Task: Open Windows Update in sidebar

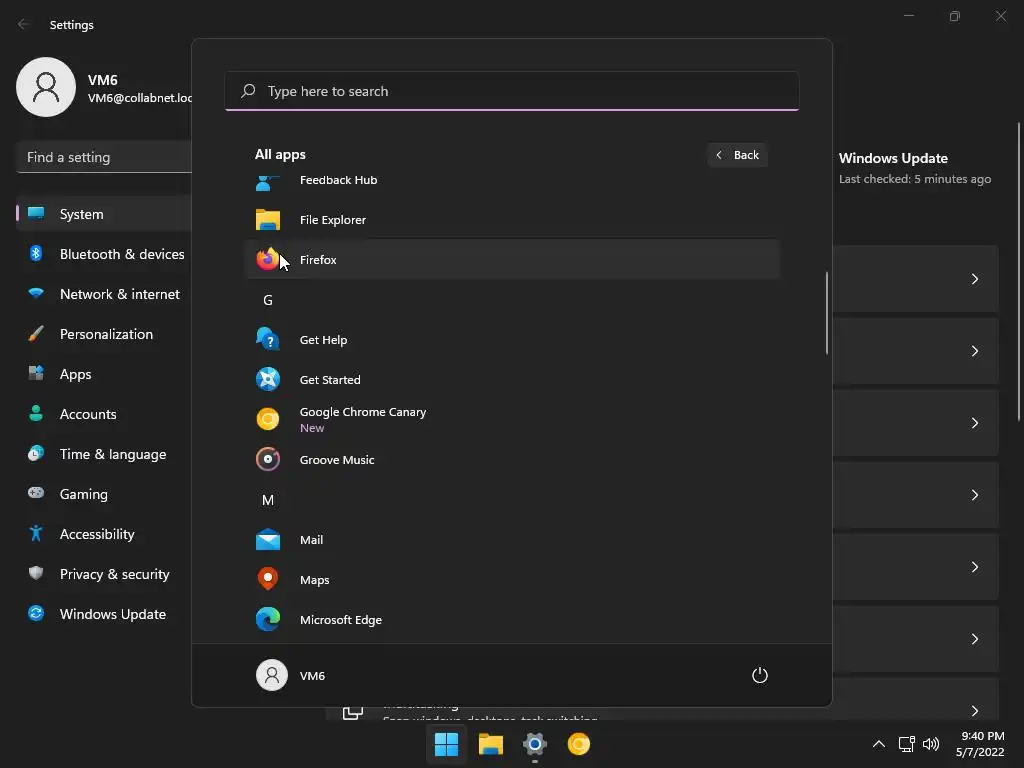Action: coord(104,614)
